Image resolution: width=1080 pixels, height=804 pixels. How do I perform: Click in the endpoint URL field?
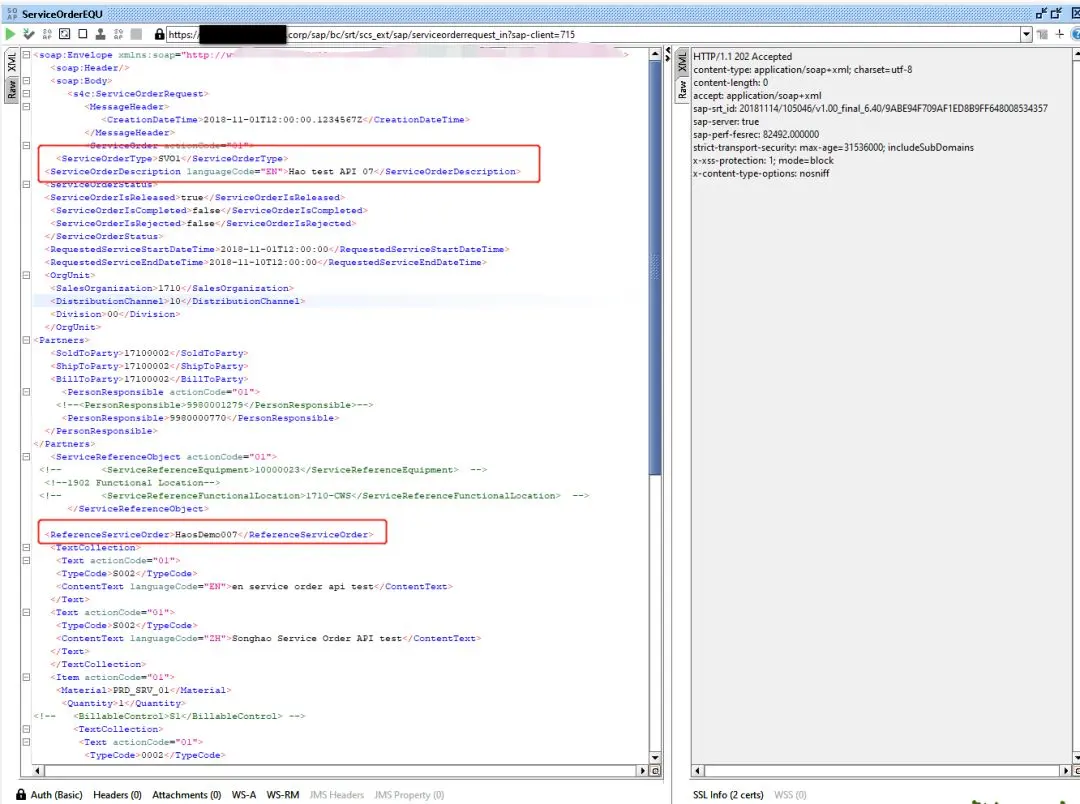(592, 34)
